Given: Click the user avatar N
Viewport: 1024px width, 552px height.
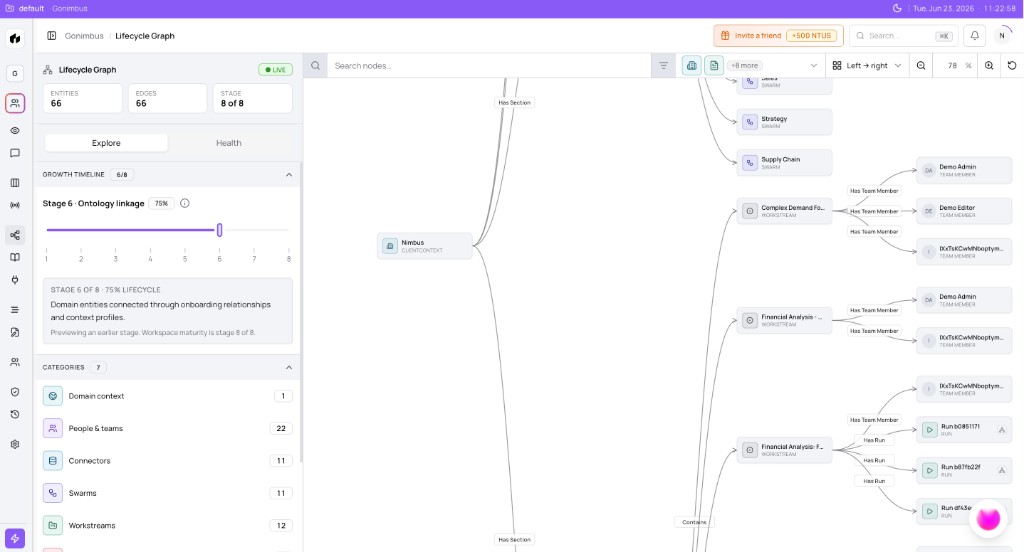Looking at the screenshot, I should coord(1002,36).
